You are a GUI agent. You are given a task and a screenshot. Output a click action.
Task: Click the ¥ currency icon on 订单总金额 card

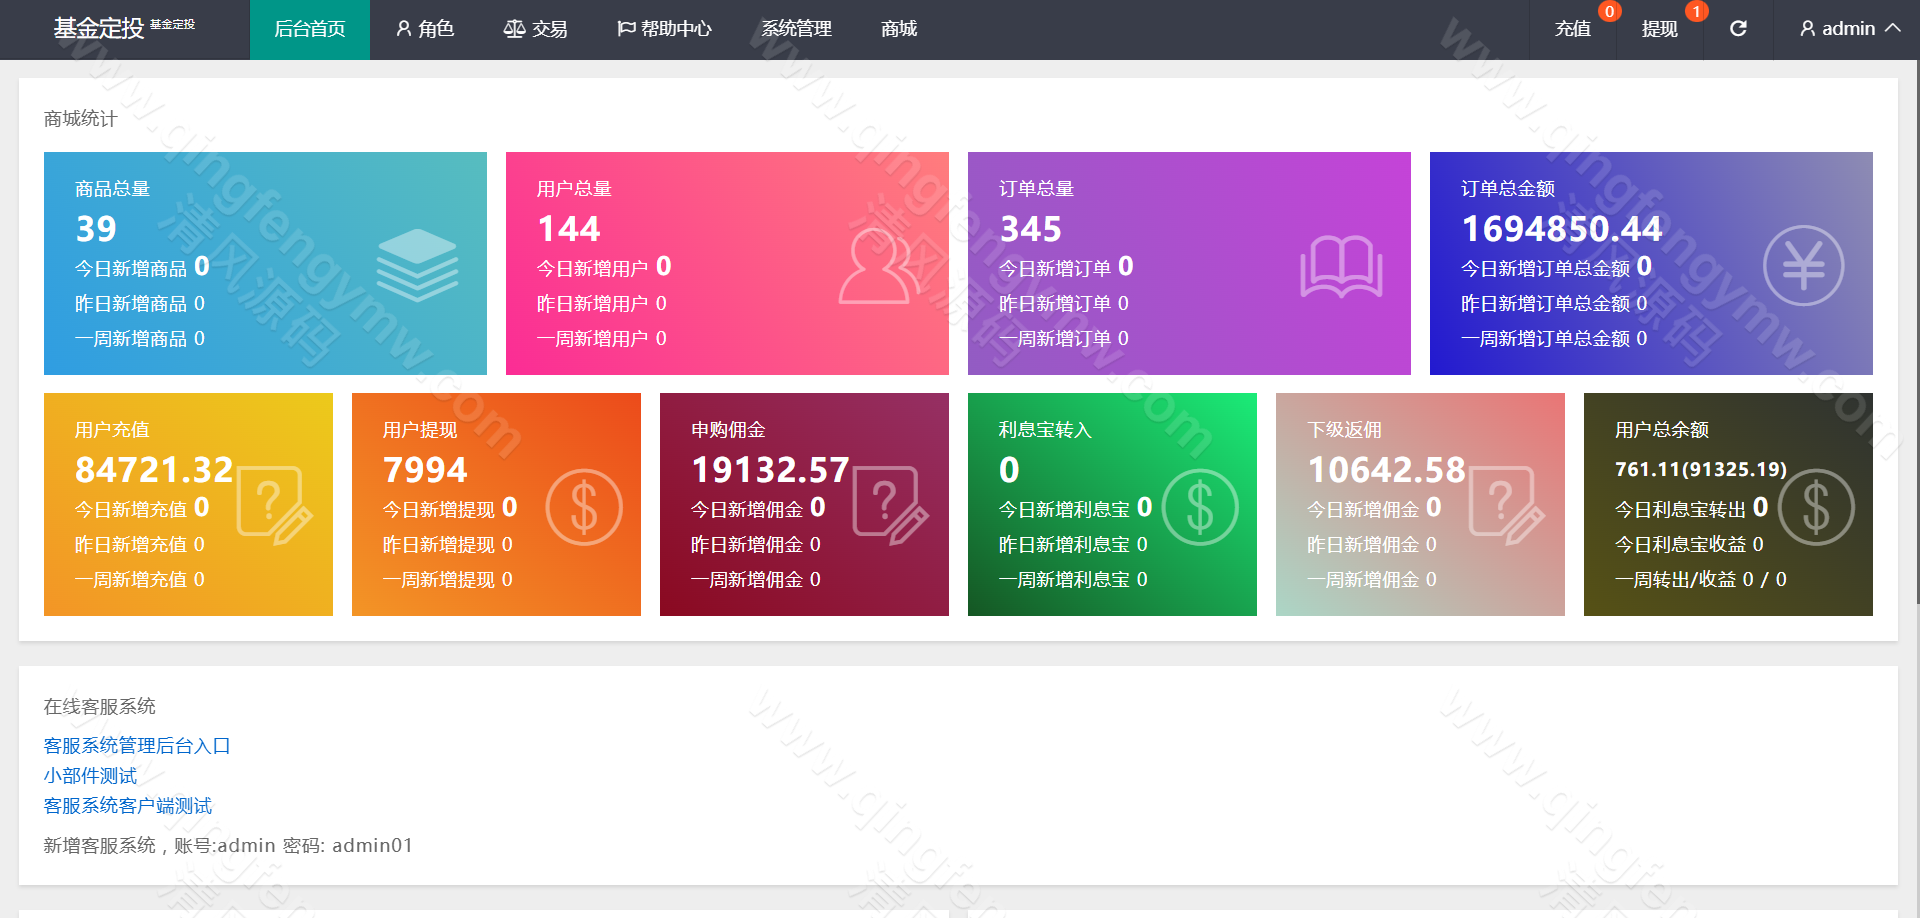pyautogui.click(x=1805, y=265)
